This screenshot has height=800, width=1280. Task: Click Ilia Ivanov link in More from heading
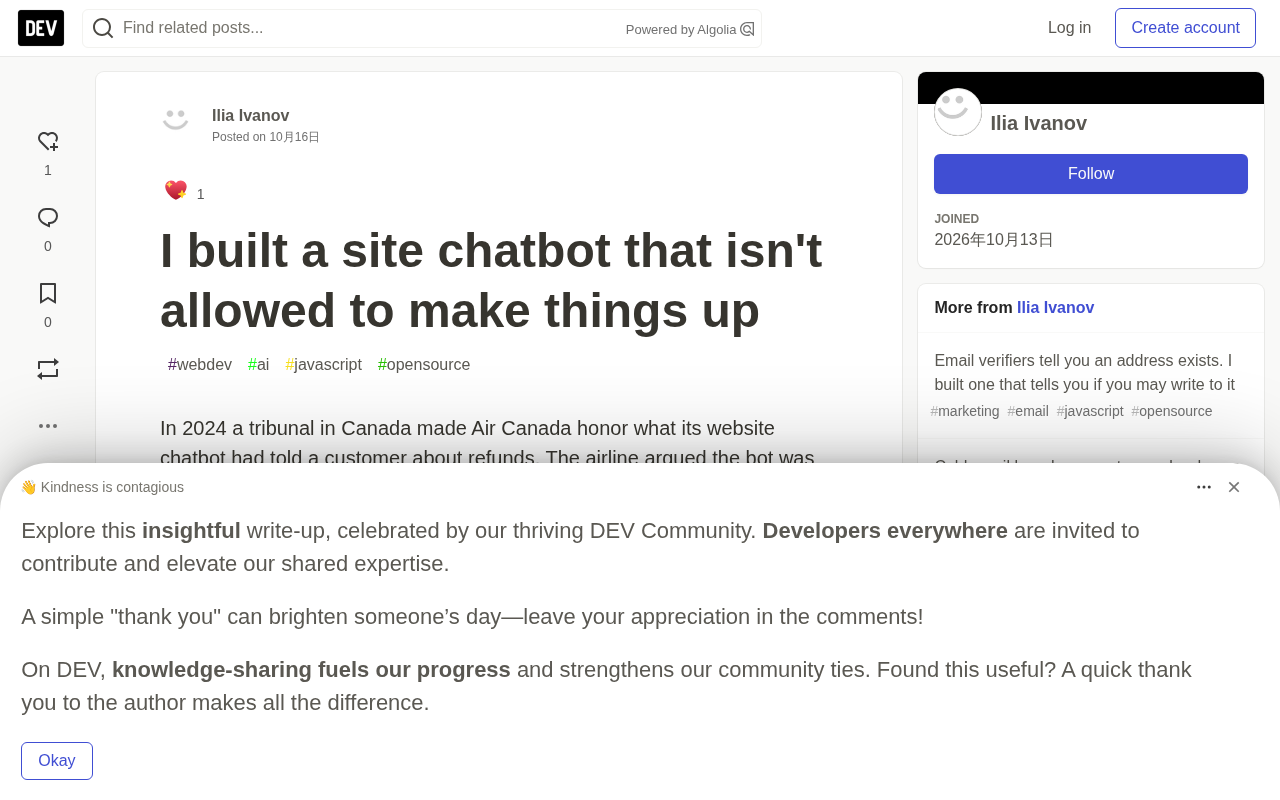[1055, 308]
